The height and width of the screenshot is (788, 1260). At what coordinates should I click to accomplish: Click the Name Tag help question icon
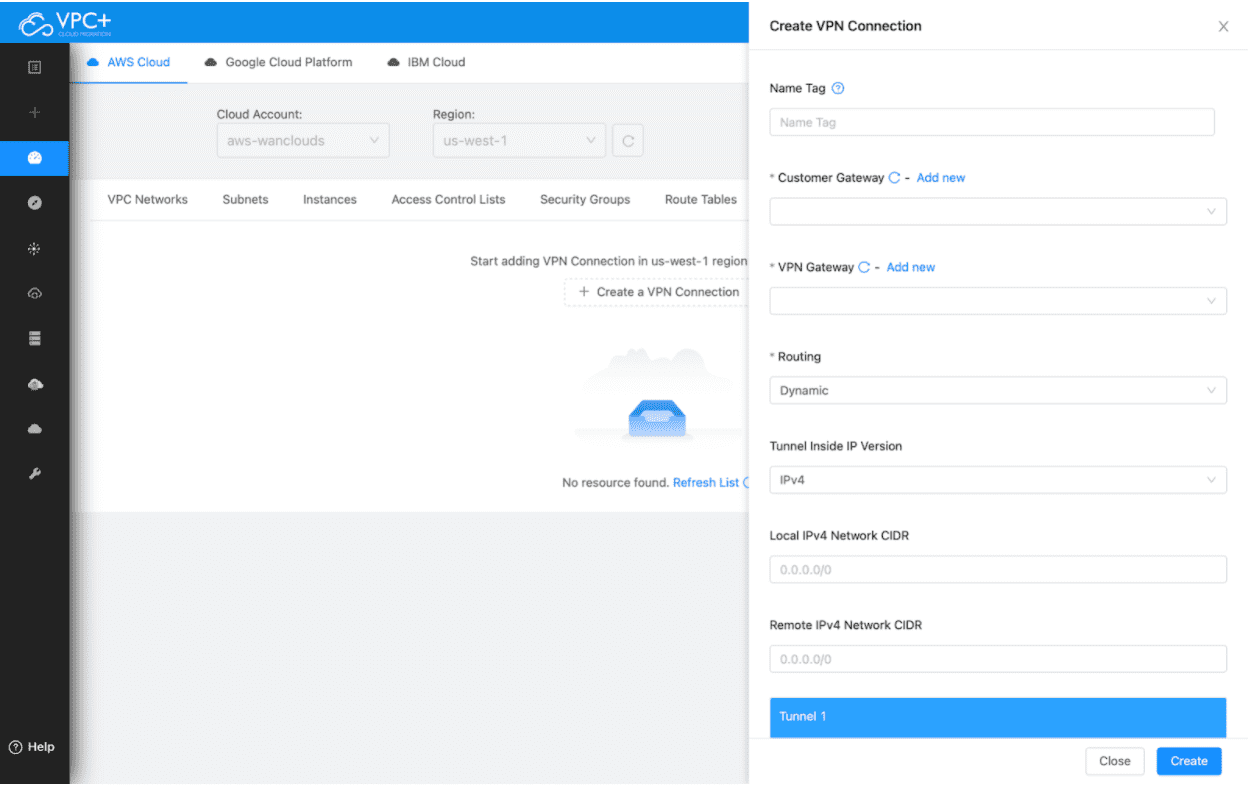pyautogui.click(x=838, y=88)
